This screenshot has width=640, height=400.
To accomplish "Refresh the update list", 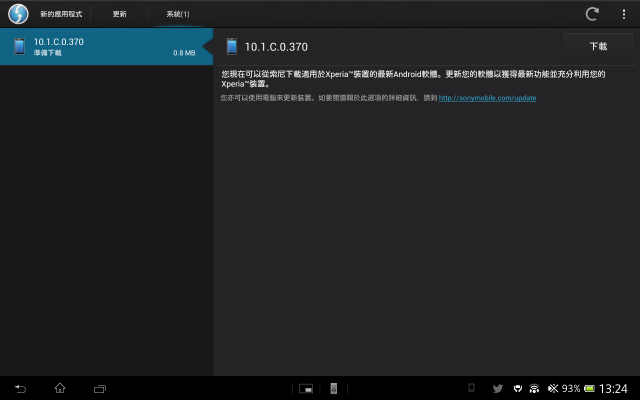I will click(592, 14).
